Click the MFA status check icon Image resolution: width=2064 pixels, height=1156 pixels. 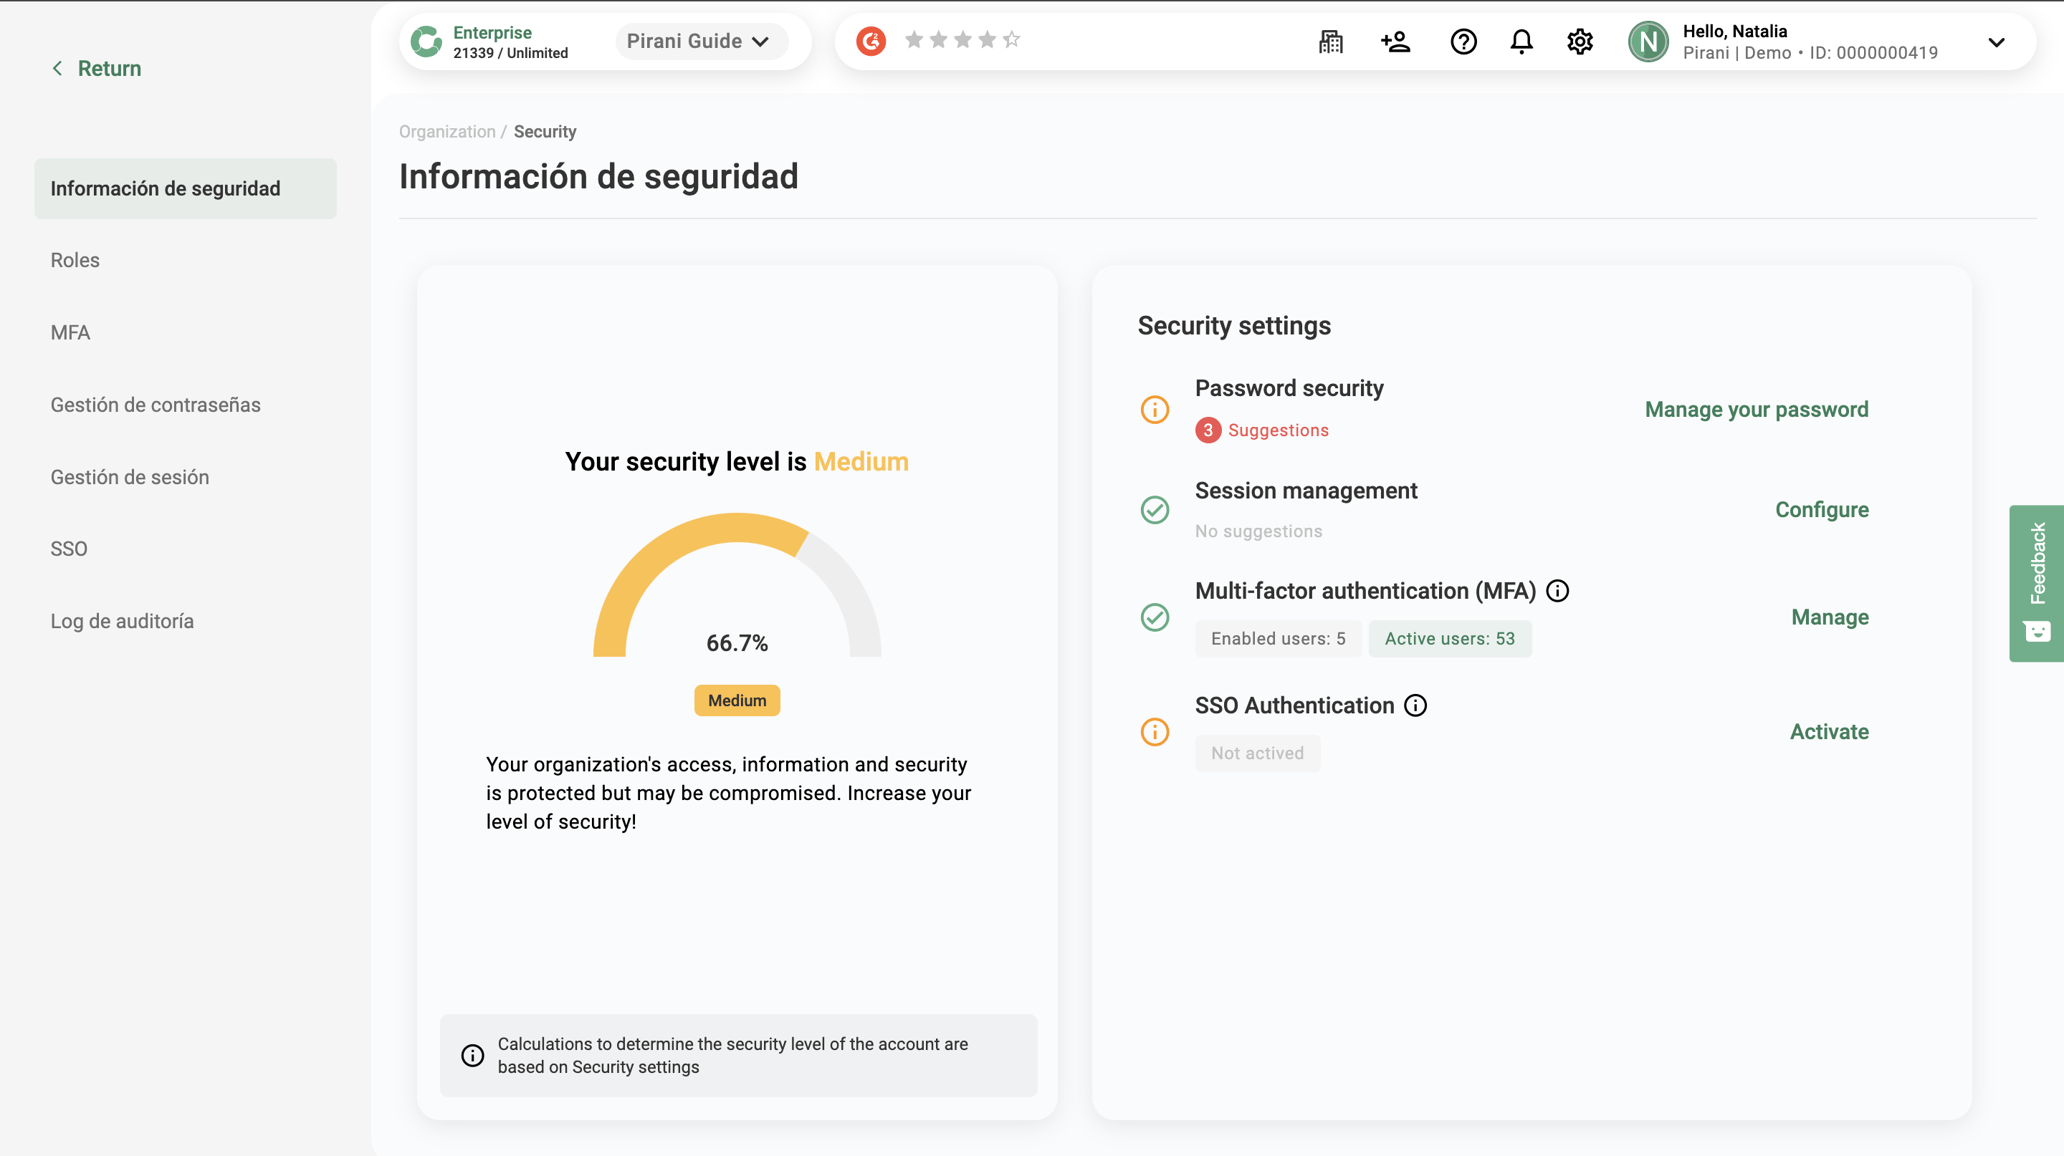click(1155, 617)
